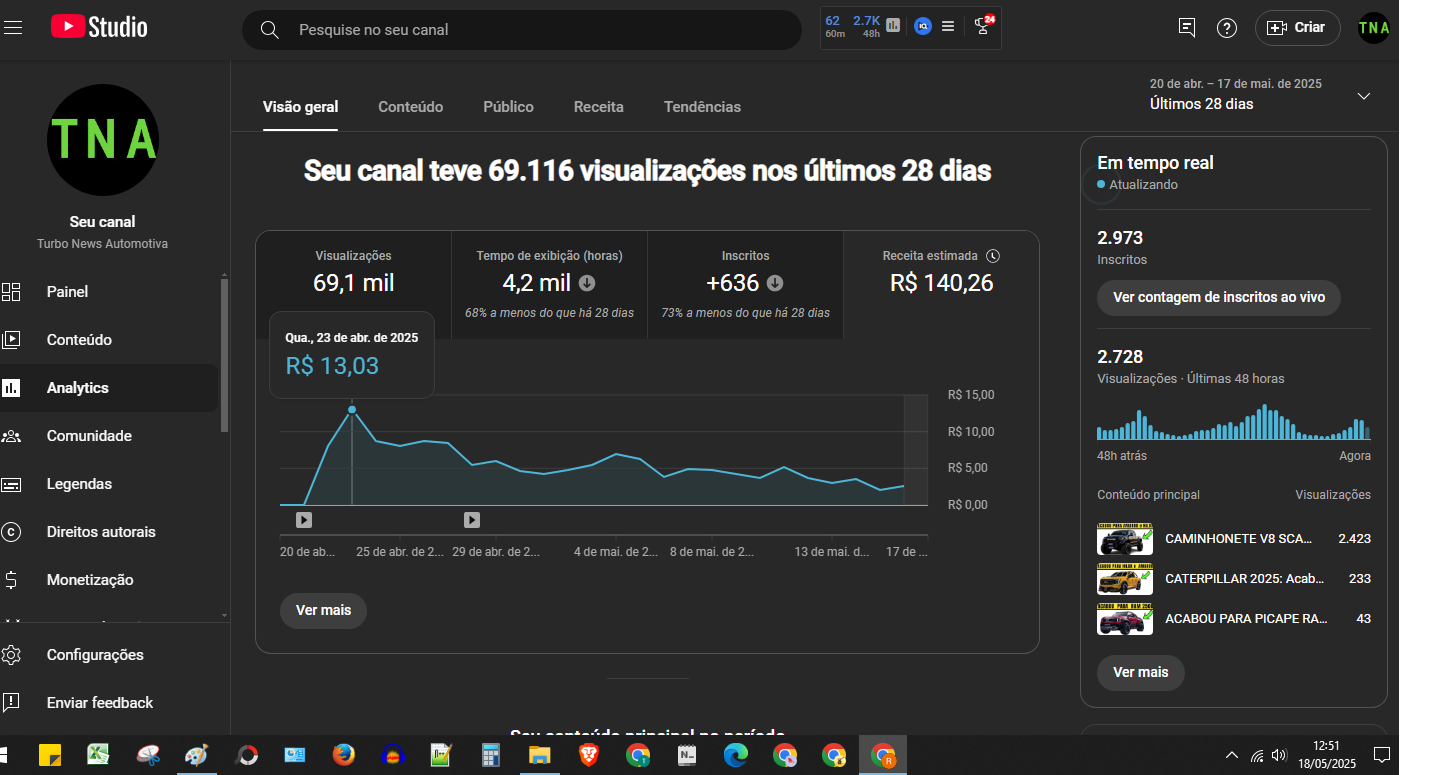This screenshot has height=775, width=1434.
Task: Switch to the Tendências tab
Action: point(702,107)
